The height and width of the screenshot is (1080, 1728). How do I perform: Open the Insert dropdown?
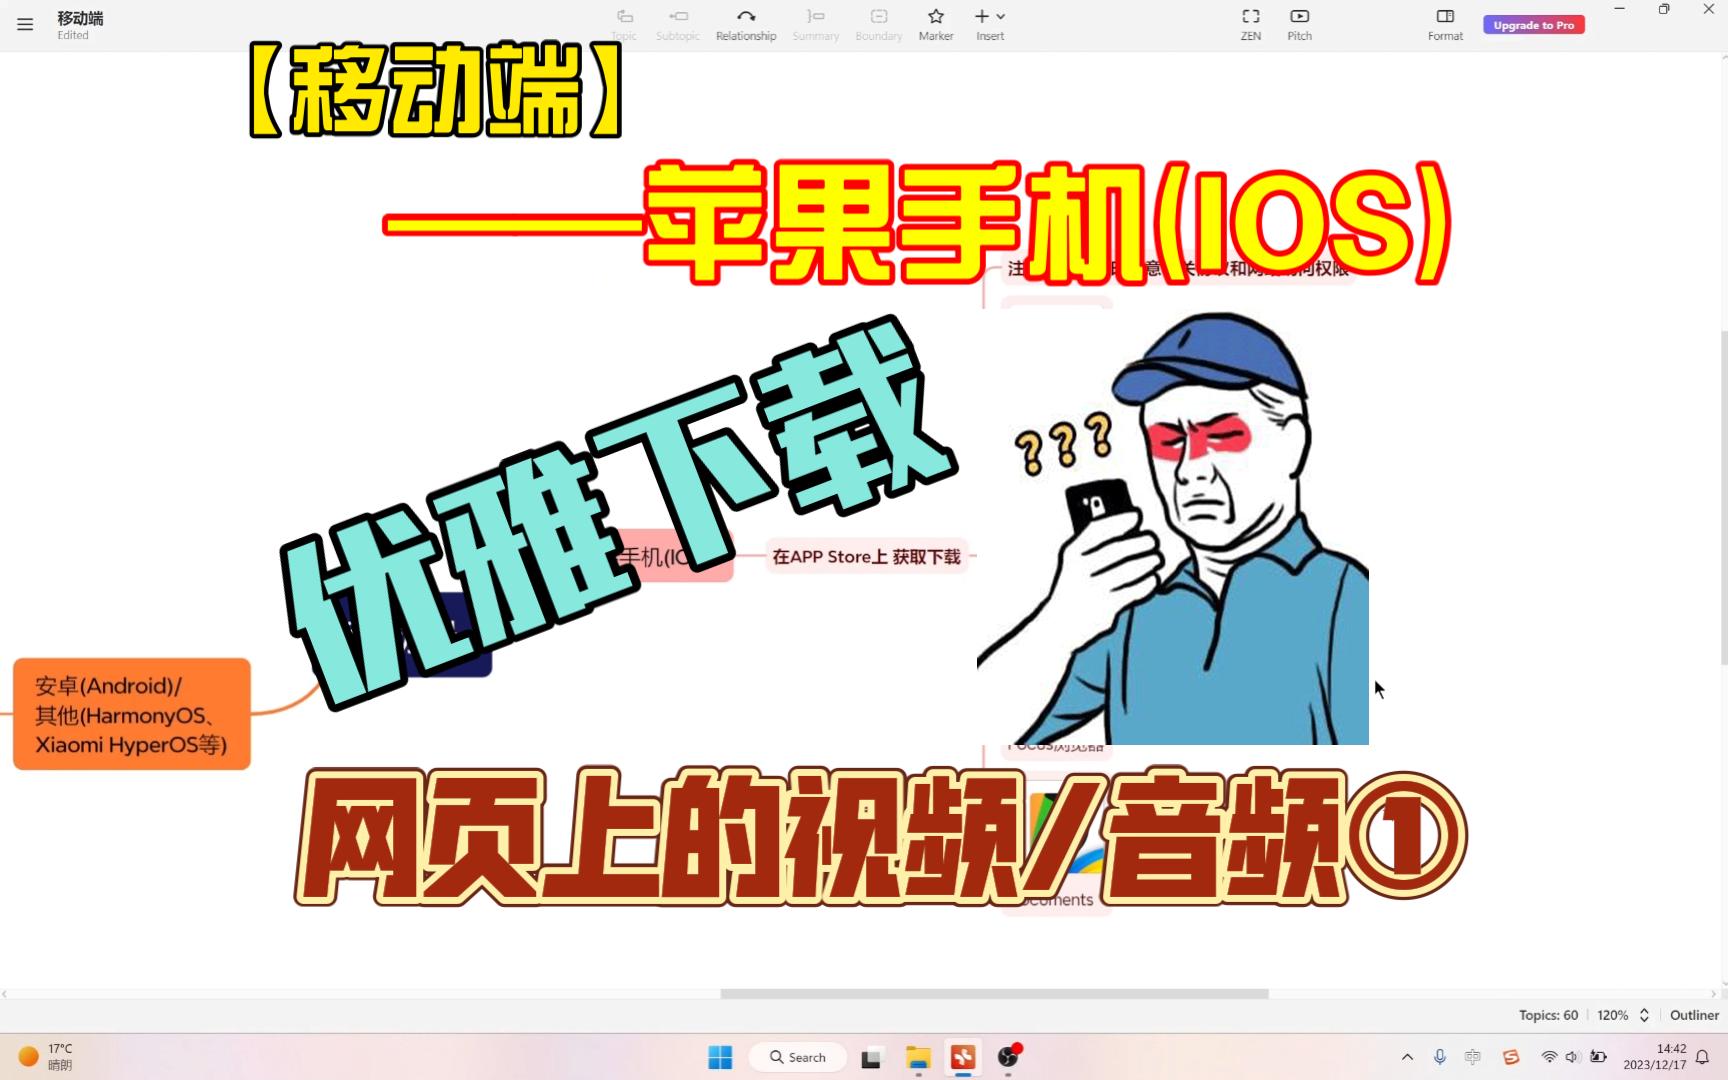click(x=990, y=25)
